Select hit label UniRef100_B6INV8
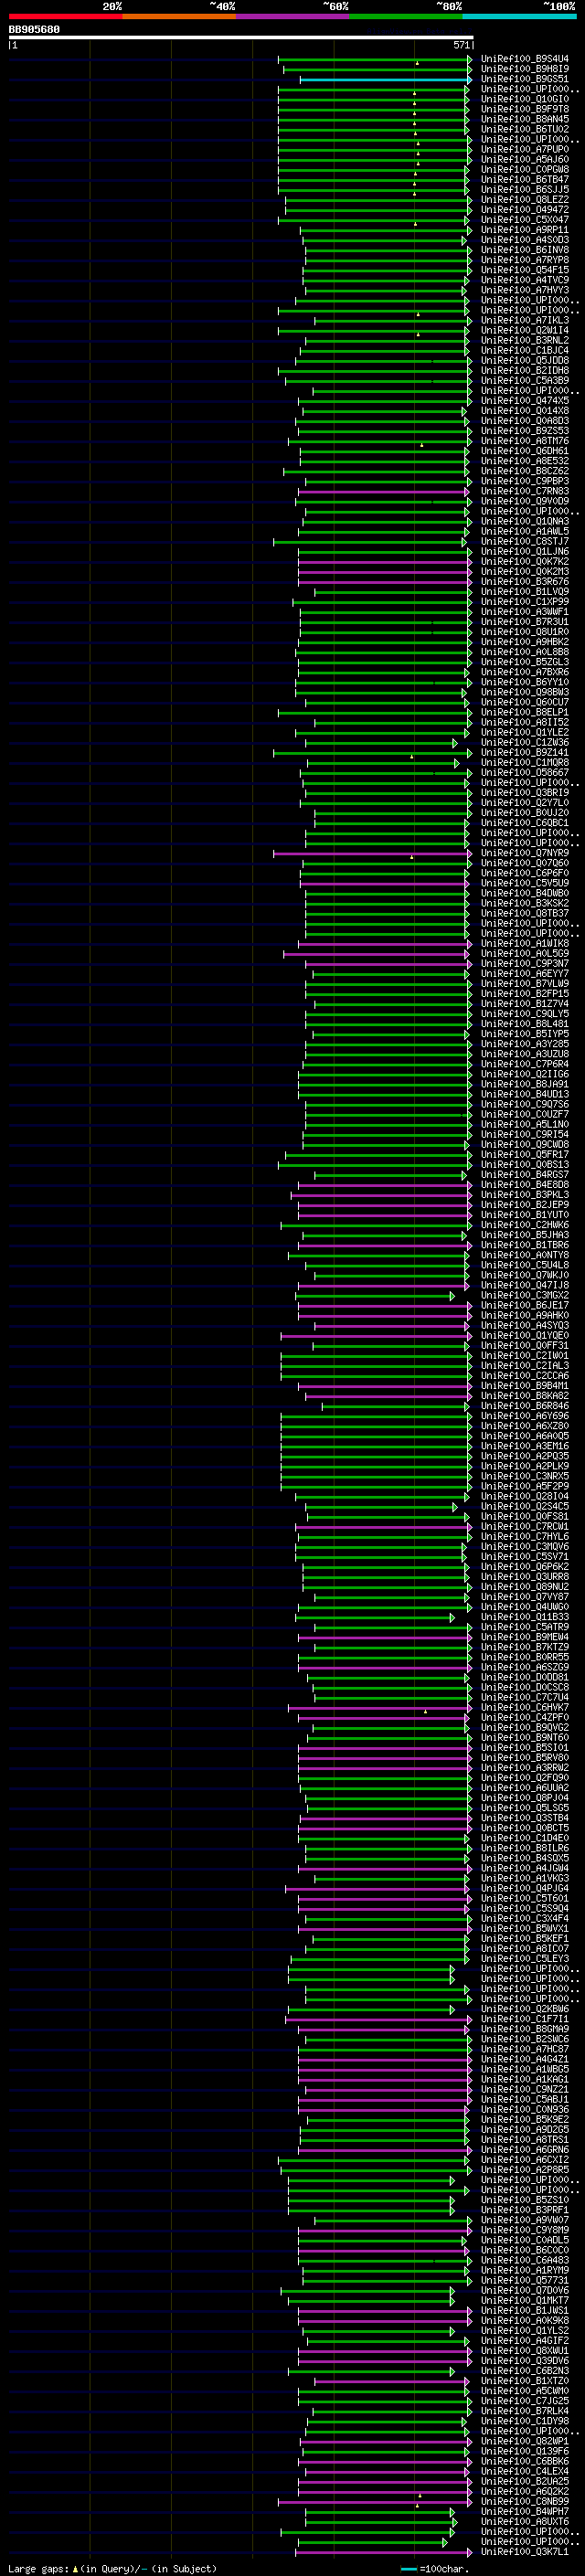This screenshot has width=585, height=2576. (x=524, y=250)
